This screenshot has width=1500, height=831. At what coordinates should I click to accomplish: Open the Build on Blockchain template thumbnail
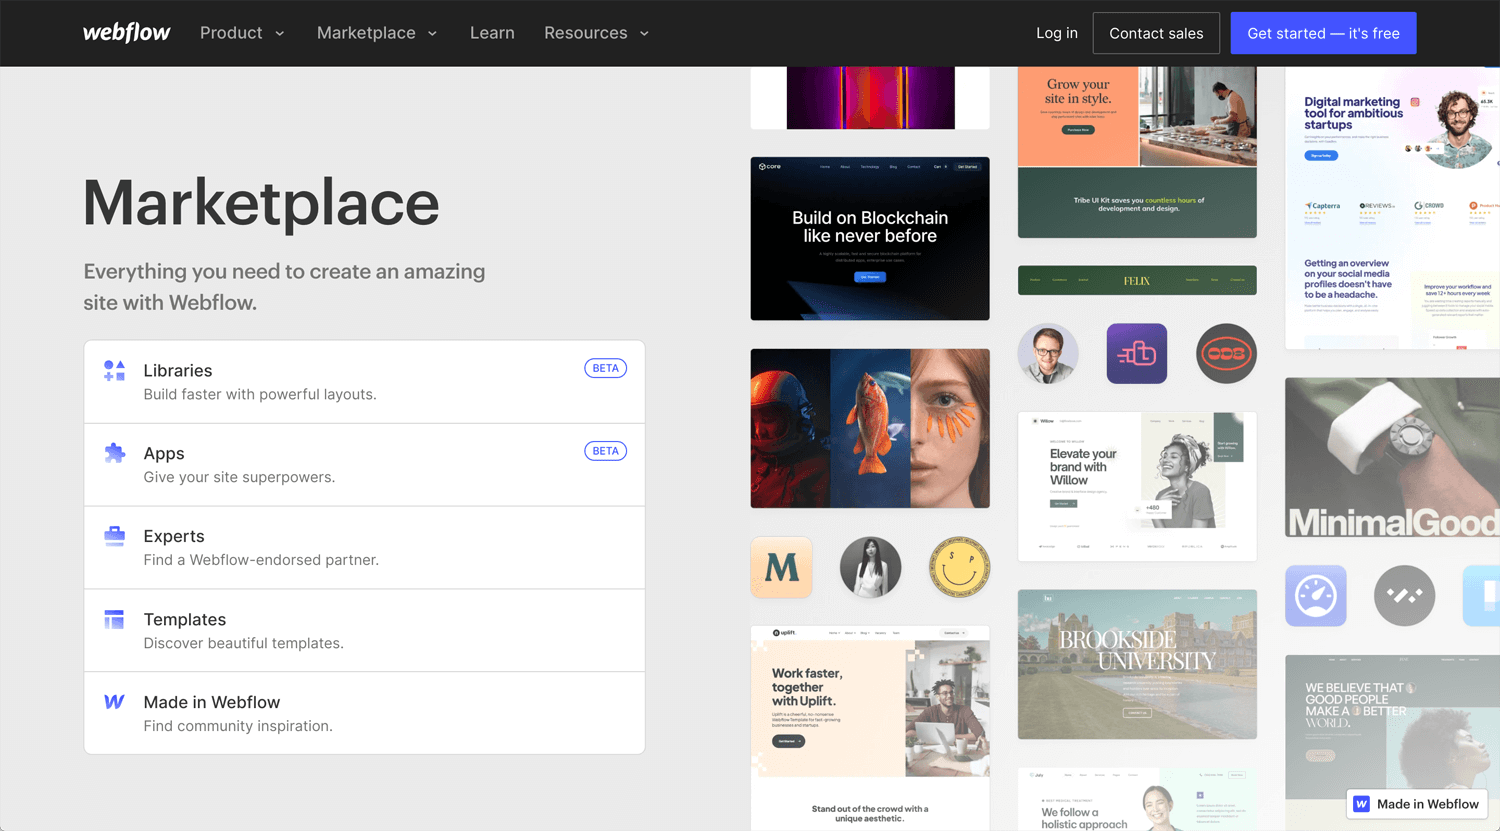pyautogui.click(x=870, y=238)
